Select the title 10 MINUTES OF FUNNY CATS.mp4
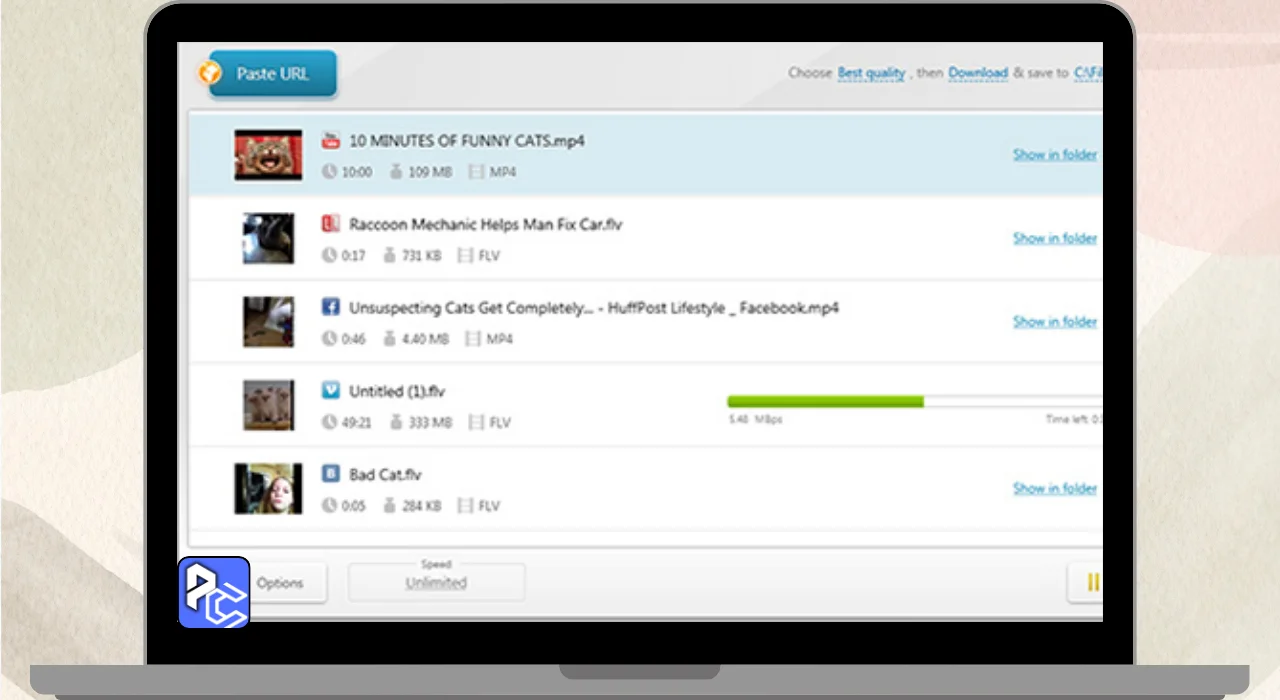The height and width of the screenshot is (700, 1280). click(467, 141)
